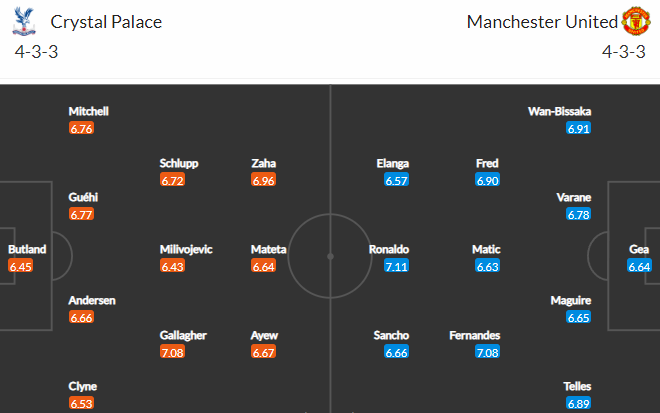660x413 pixels.
Task: Open Manchester United team name link
Action: tap(542, 22)
